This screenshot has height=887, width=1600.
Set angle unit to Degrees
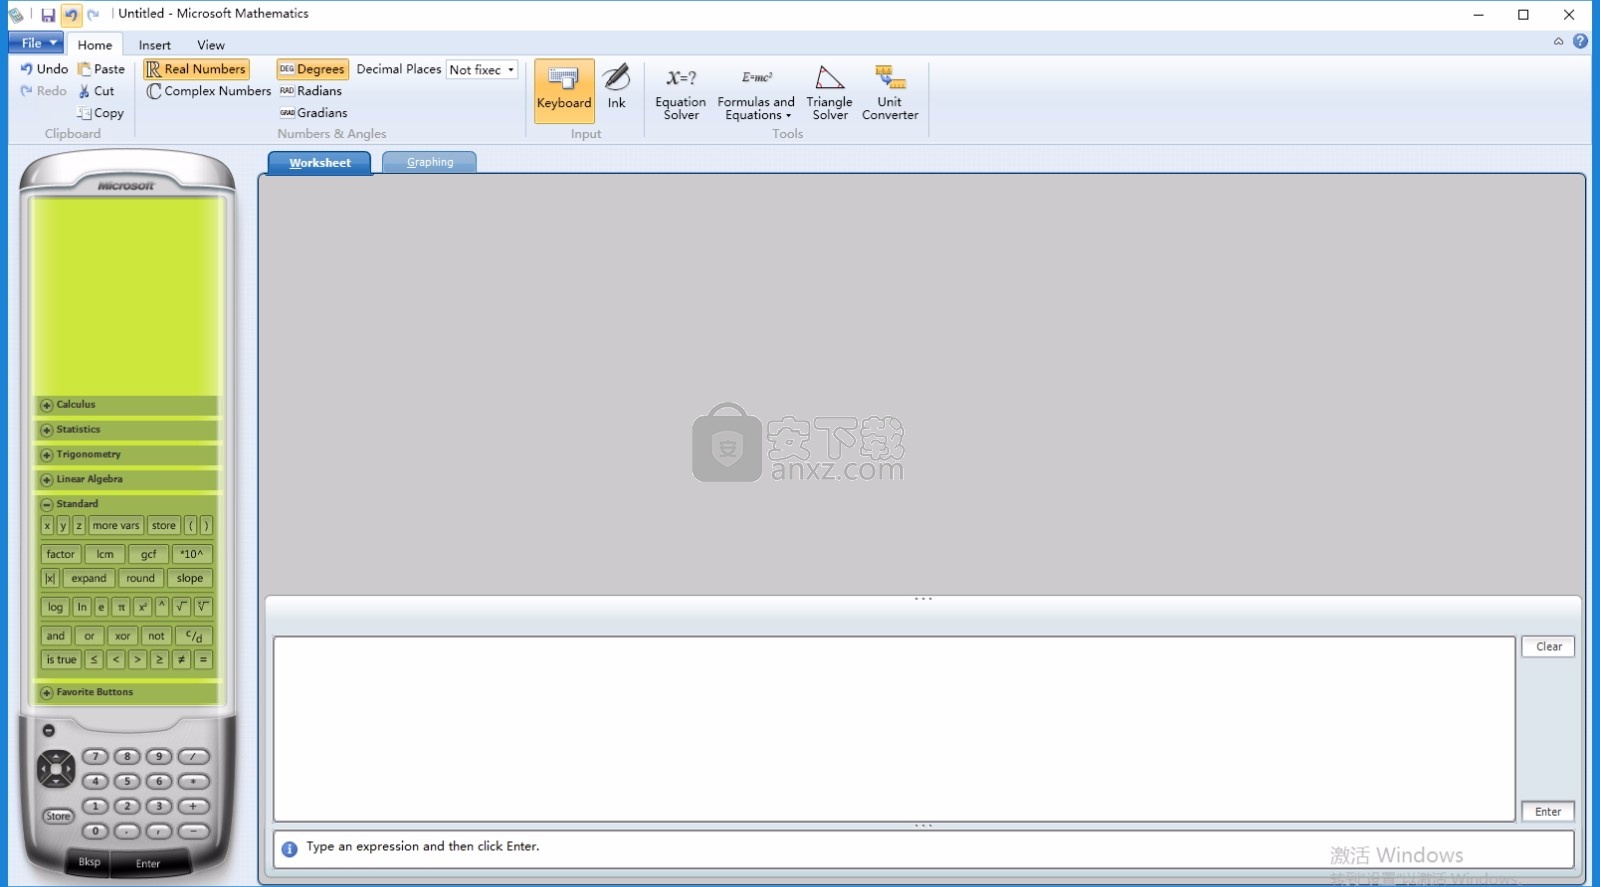pyautogui.click(x=312, y=69)
